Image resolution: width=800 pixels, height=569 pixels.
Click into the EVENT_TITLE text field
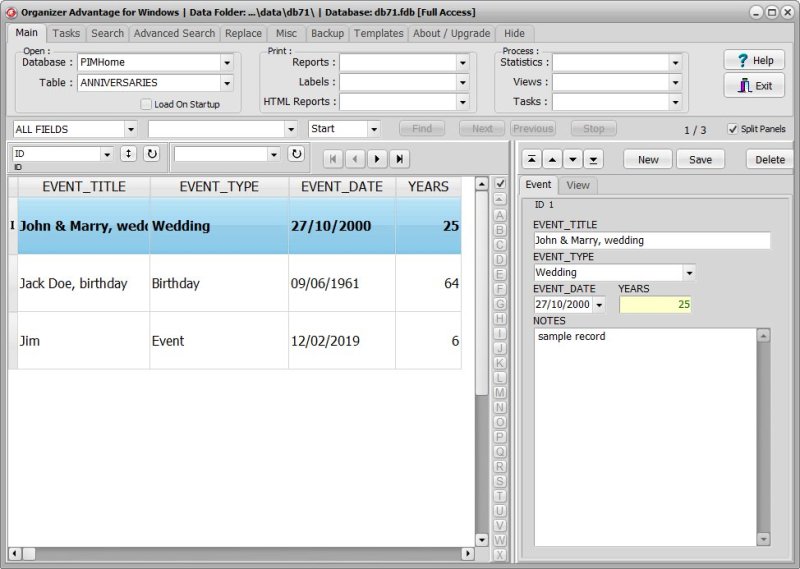(651, 240)
